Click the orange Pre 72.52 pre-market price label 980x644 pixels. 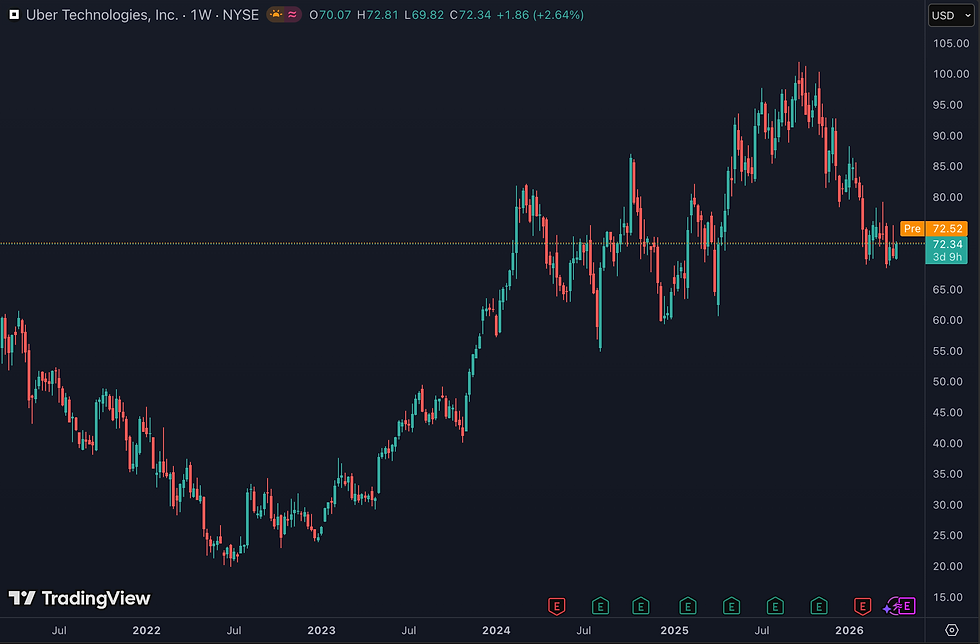[x=934, y=229]
